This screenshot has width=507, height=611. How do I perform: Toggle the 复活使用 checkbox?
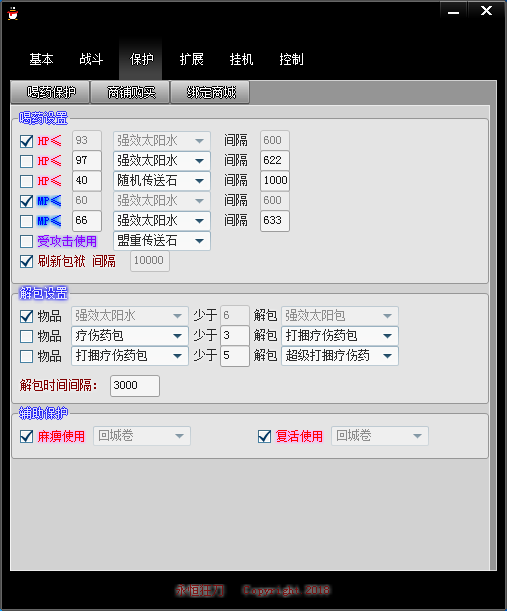click(264, 436)
